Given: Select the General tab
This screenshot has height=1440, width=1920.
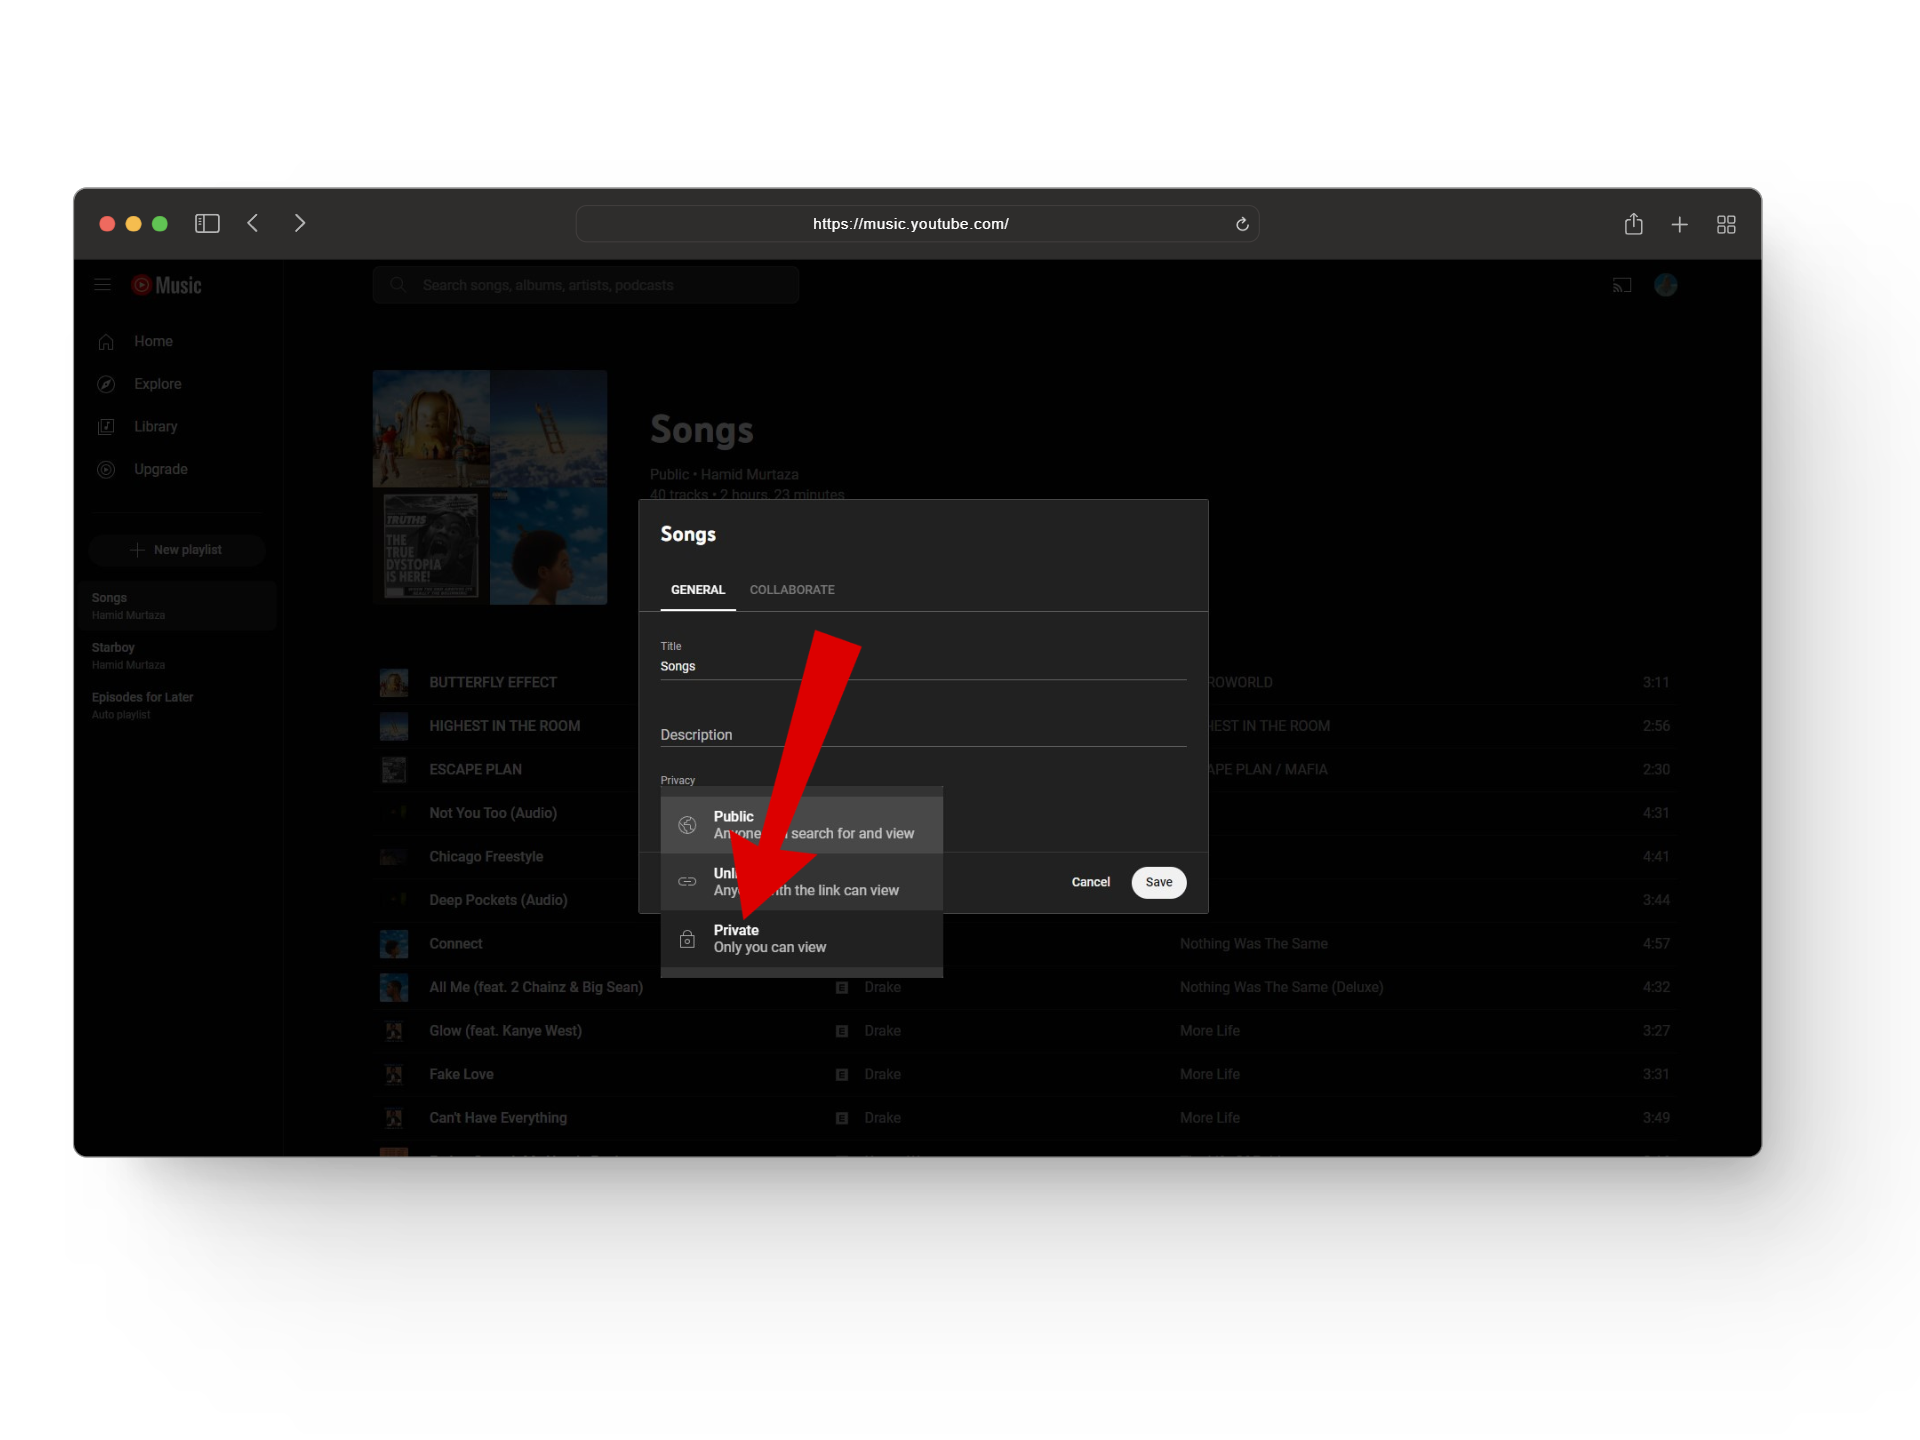Looking at the screenshot, I should point(697,590).
